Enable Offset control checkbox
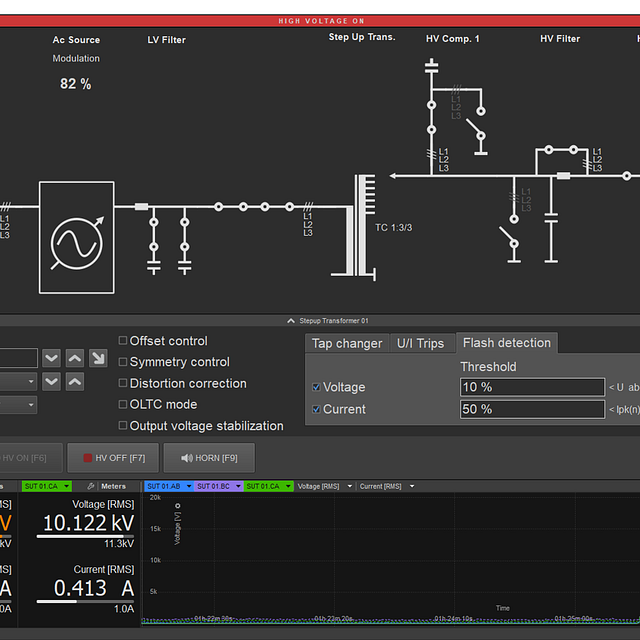The height and width of the screenshot is (640, 640). (123, 341)
